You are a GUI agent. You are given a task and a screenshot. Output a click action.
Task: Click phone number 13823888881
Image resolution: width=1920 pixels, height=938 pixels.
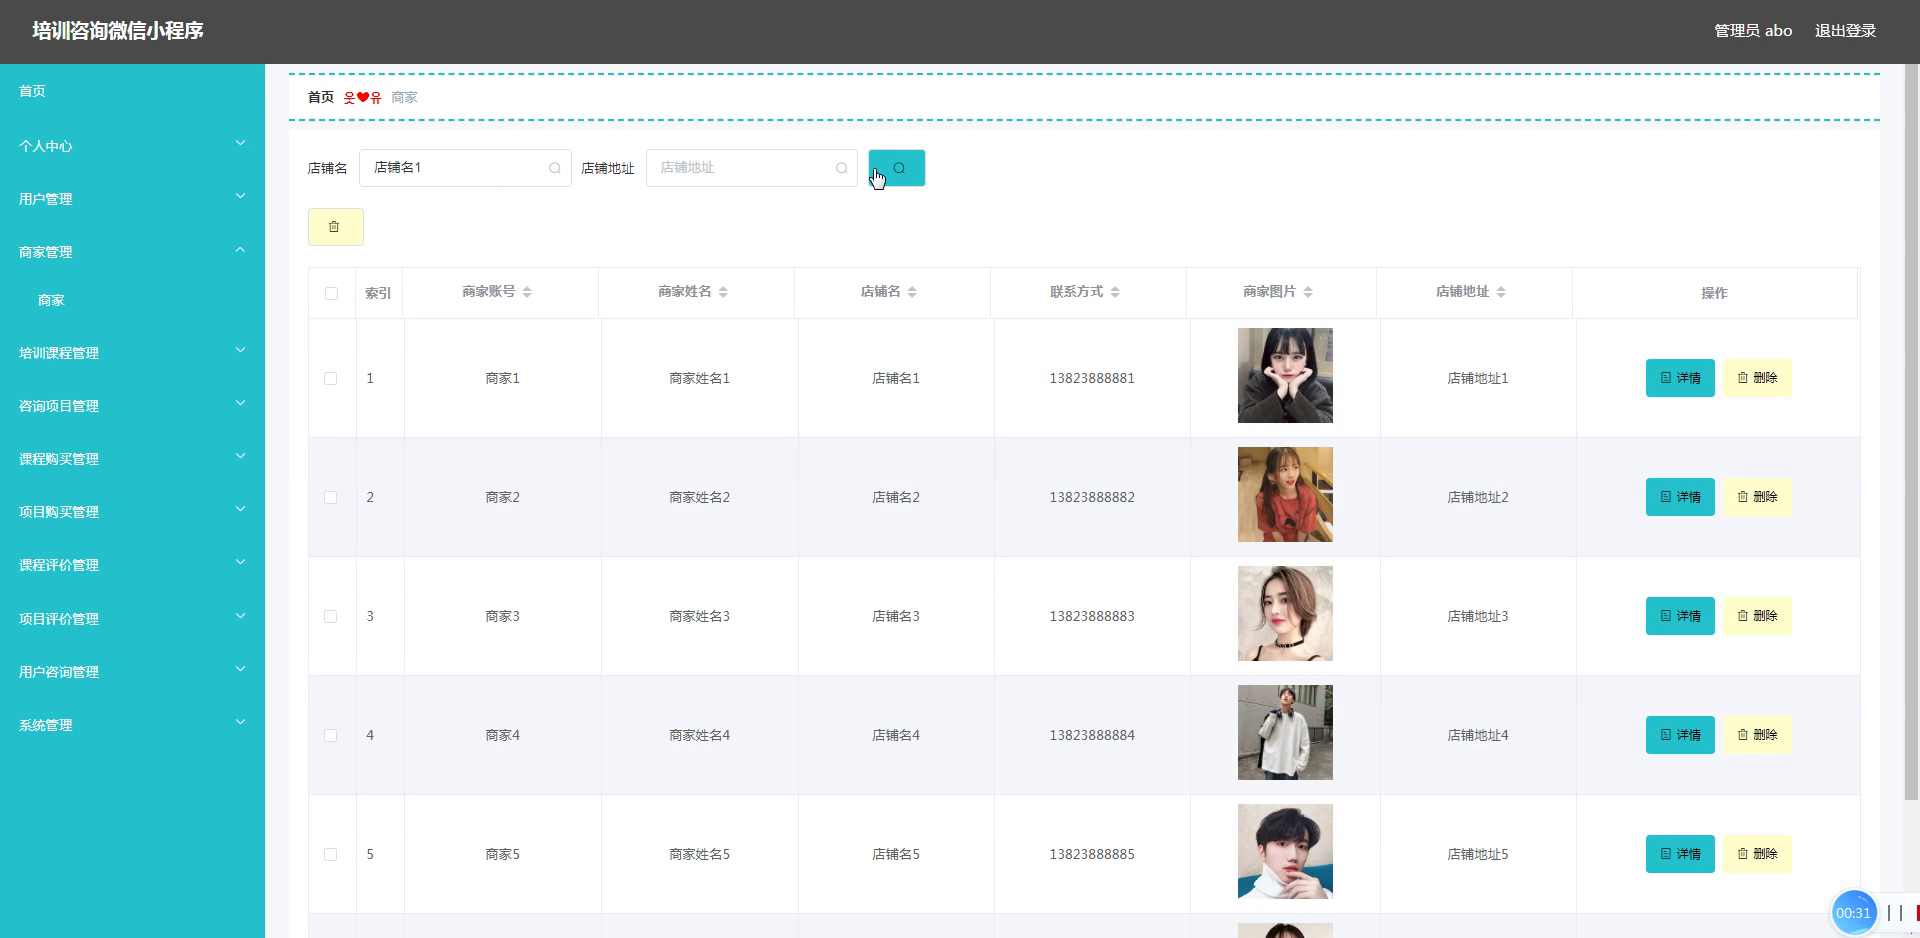coord(1092,378)
